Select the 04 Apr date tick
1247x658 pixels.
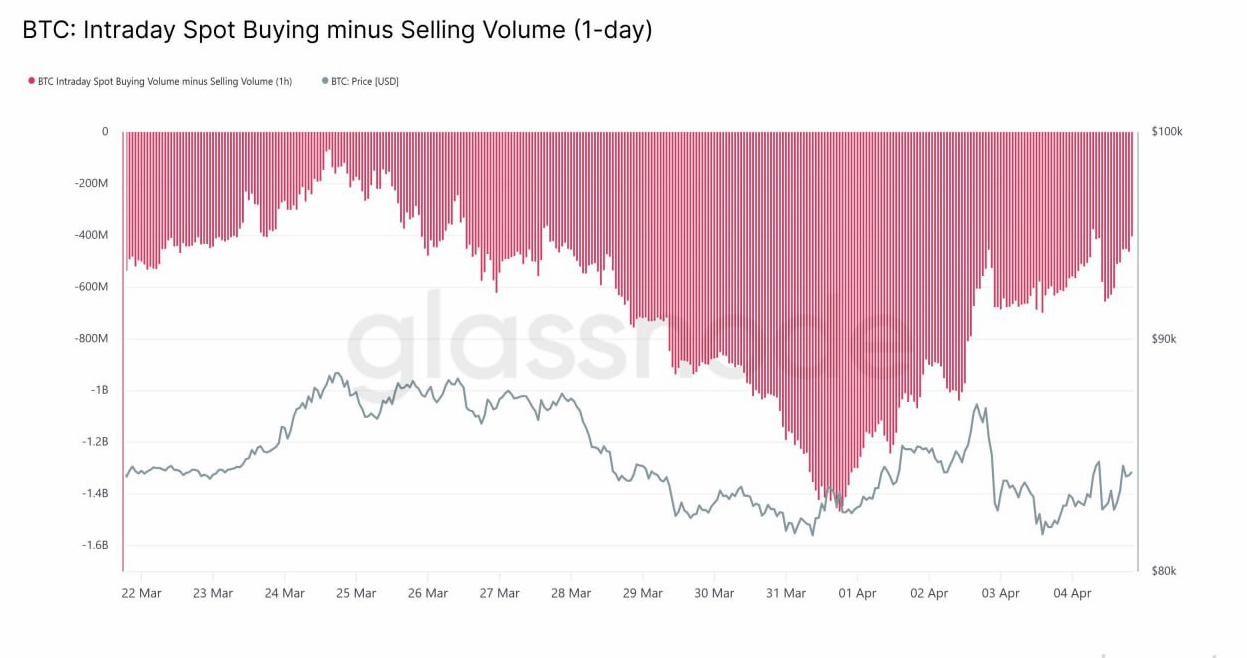click(x=1073, y=593)
